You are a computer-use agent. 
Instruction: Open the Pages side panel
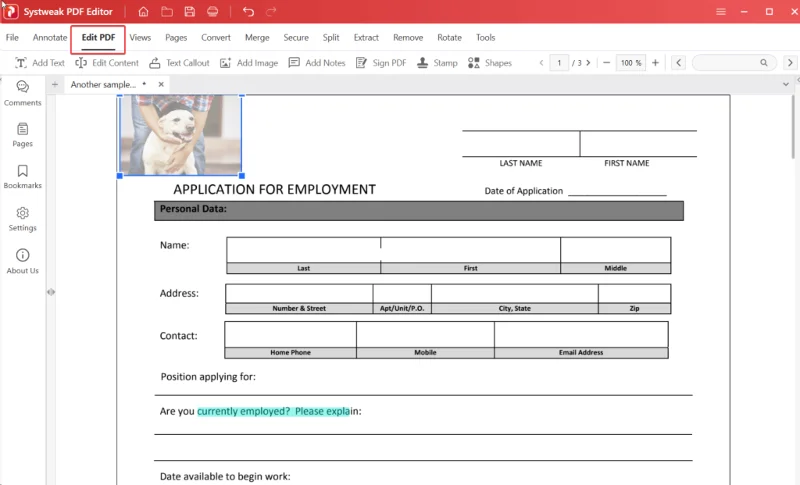coord(22,135)
